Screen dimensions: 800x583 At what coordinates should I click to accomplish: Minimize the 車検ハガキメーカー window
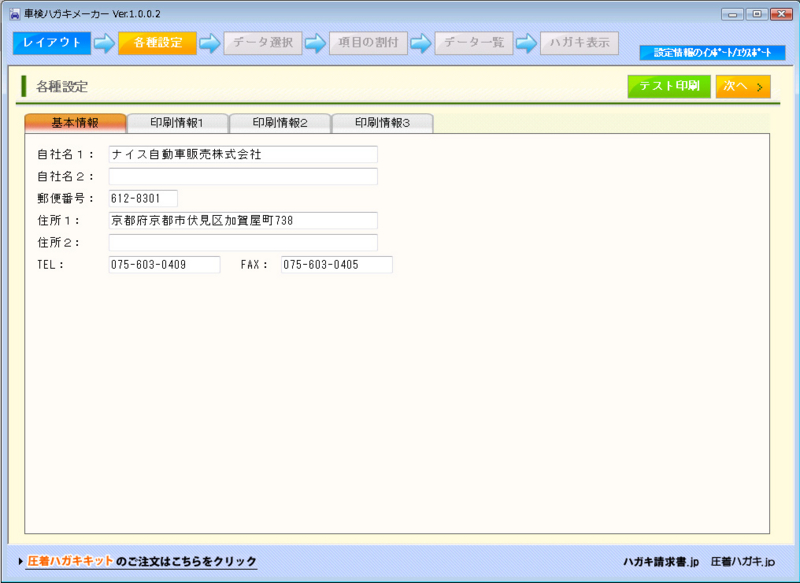pyautogui.click(x=732, y=14)
